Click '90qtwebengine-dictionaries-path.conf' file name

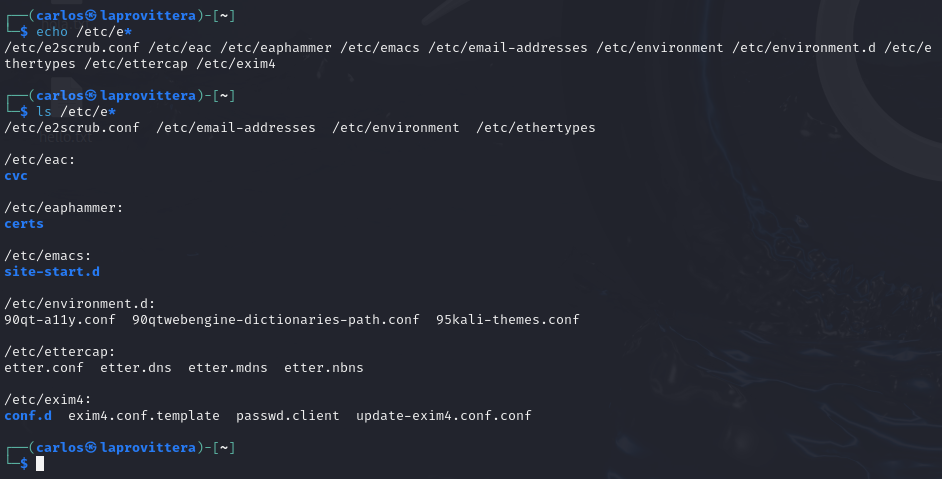(276, 320)
